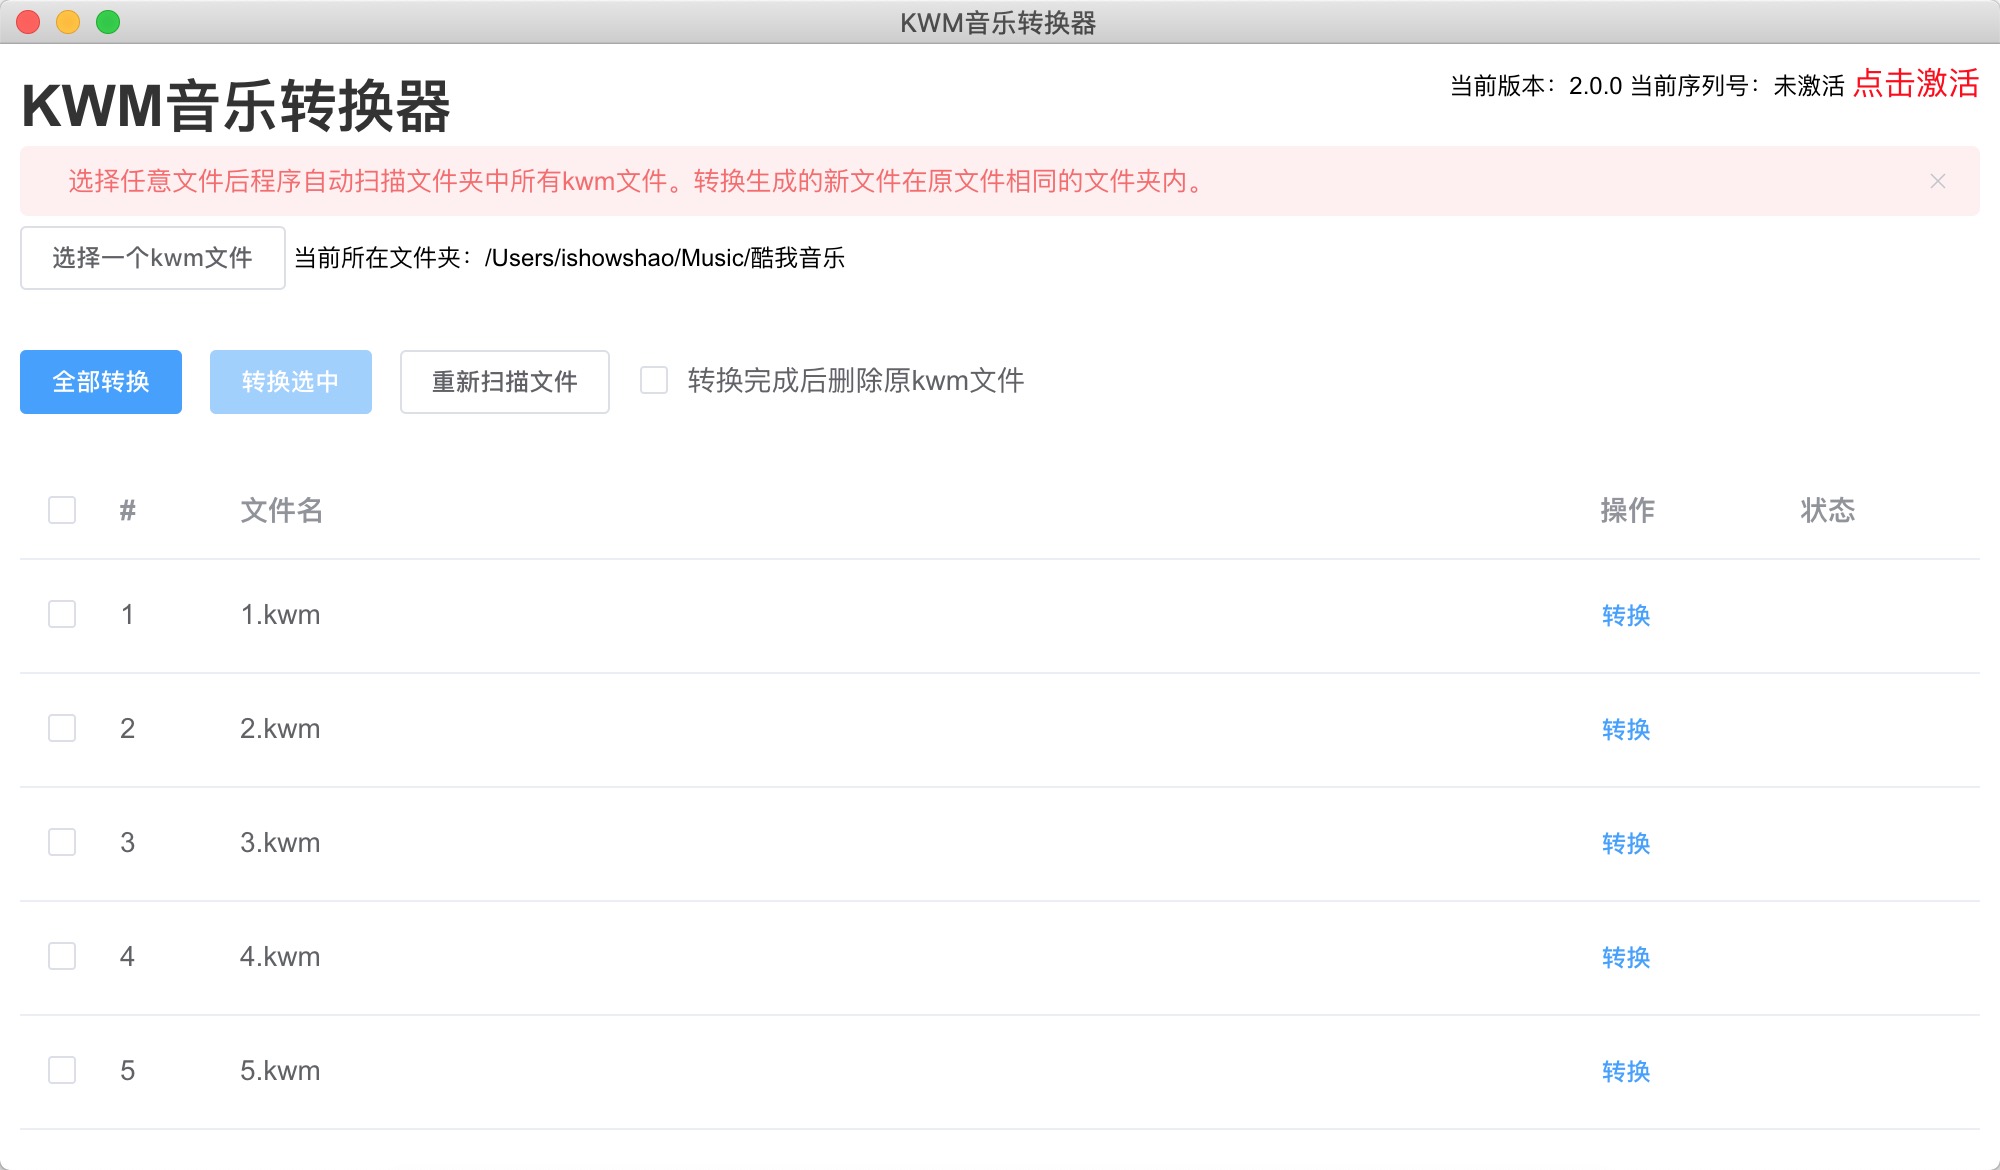Click 重新扫描文件 to rescan files
2000x1170 pixels.
coord(504,382)
